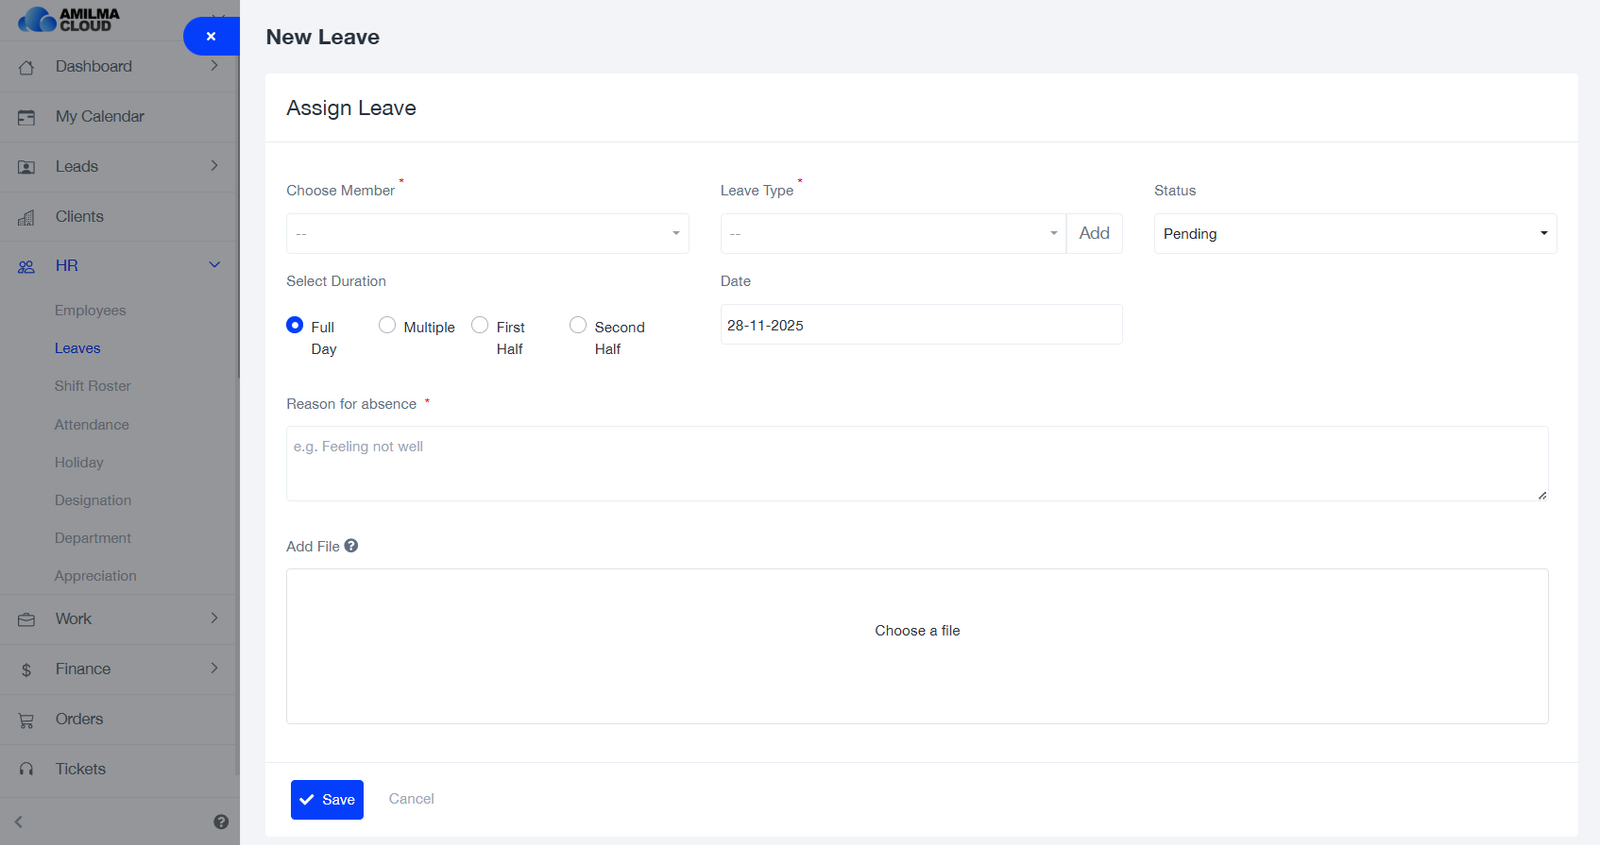
Task: Click the Tickets headset icon
Action: (x=26, y=769)
